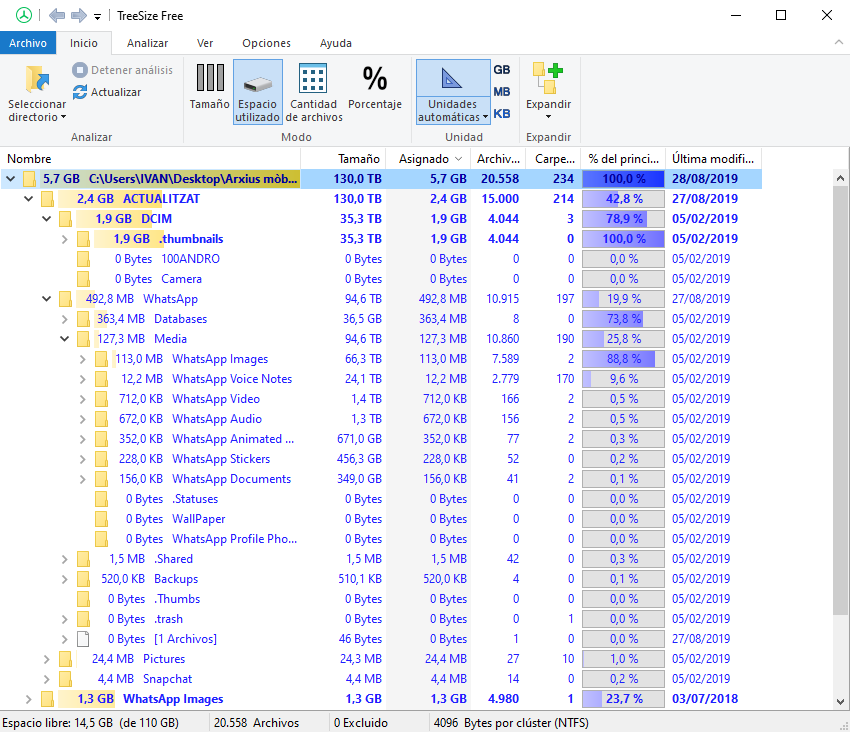
Task: Collapse the root Arxius mòb... folder node
Action: click(10, 178)
